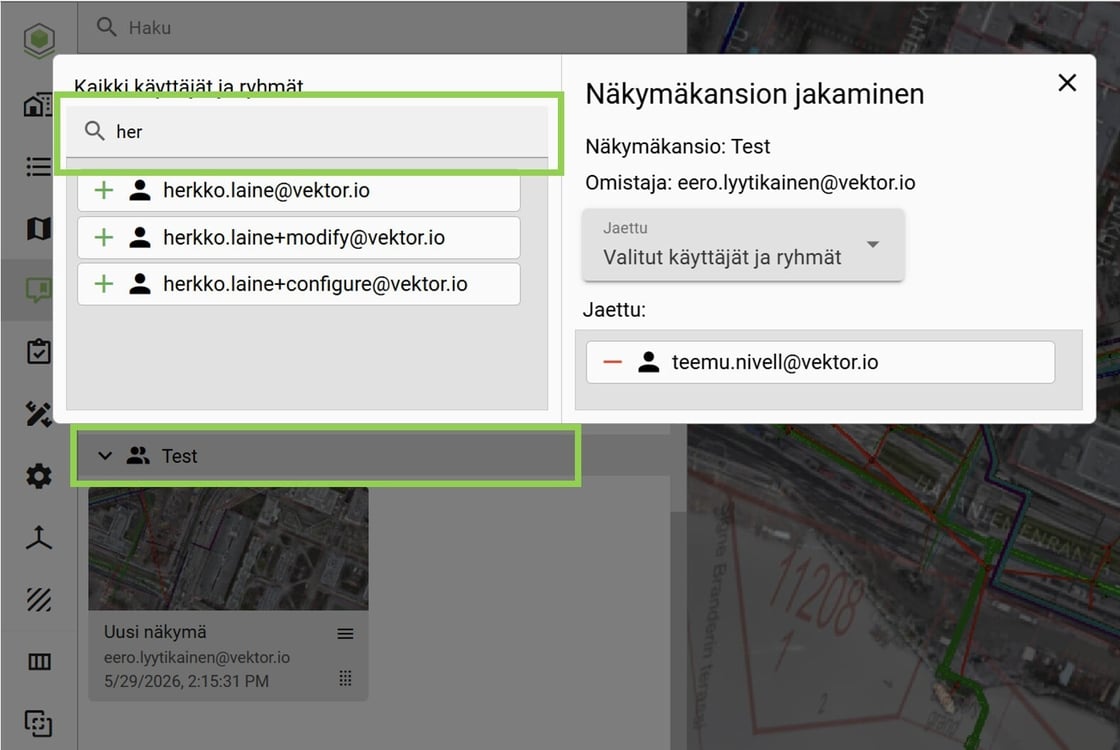Collapse the Test folder chevron
This screenshot has height=750, width=1120.
pyautogui.click(x=105, y=456)
